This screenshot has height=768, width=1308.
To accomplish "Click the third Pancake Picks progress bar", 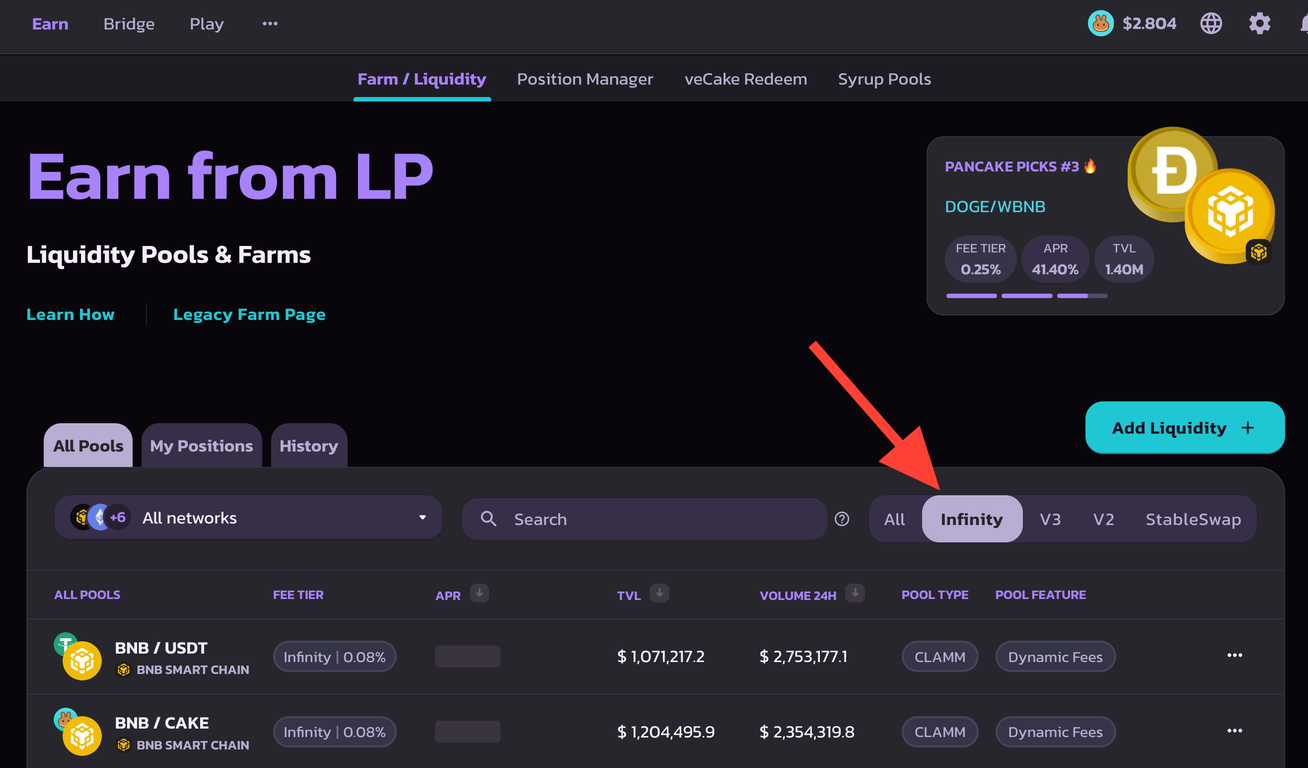I will [x=1082, y=296].
